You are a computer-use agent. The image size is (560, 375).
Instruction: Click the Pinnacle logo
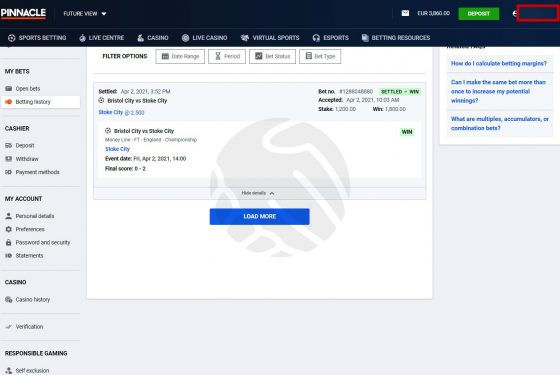[x=23, y=13]
